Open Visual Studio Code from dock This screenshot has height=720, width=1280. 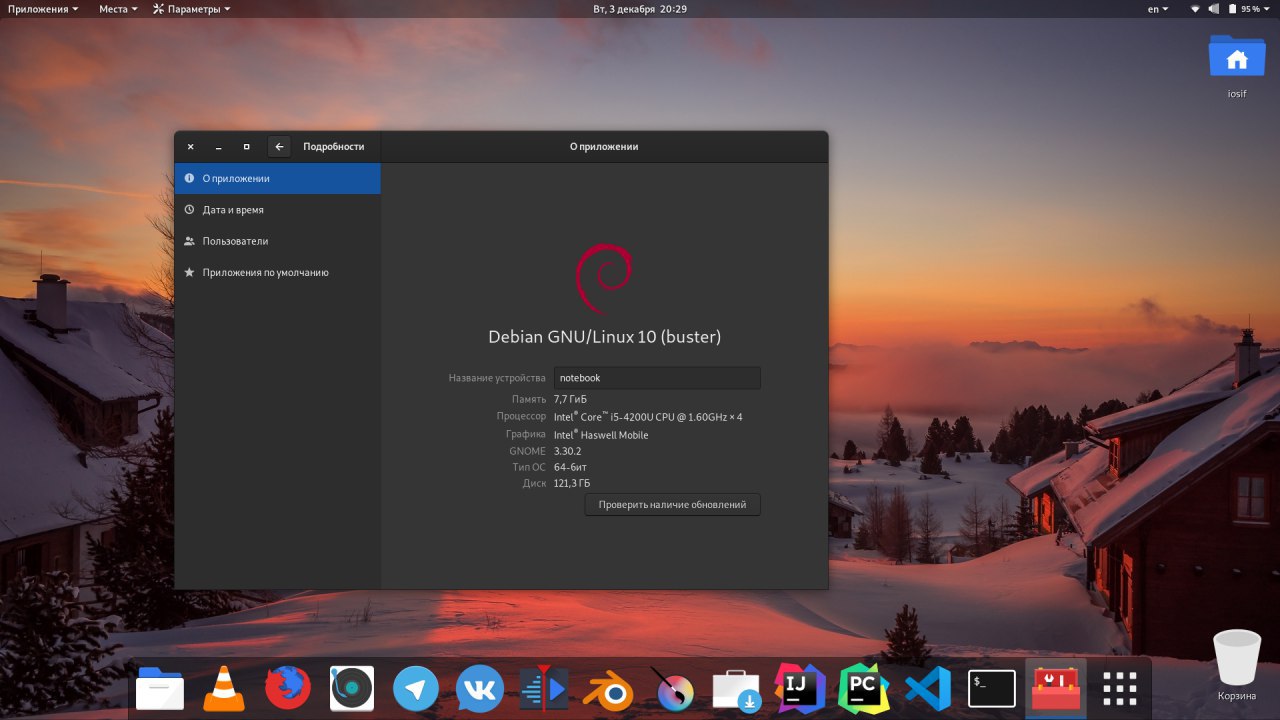(928, 688)
